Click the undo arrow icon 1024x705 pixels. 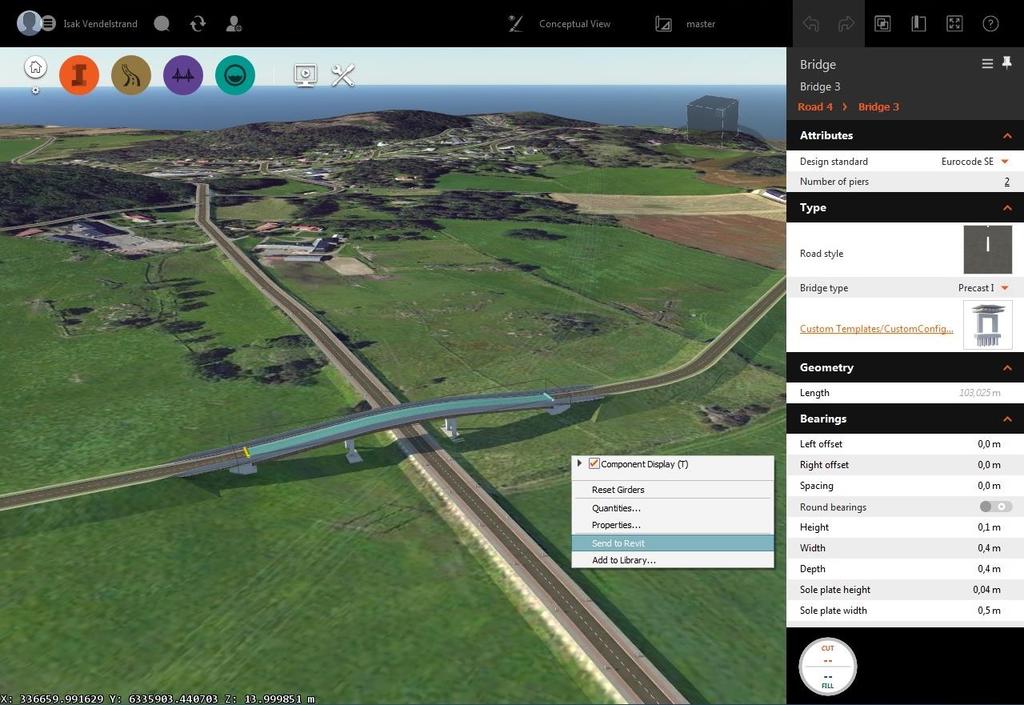coord(810,24)
